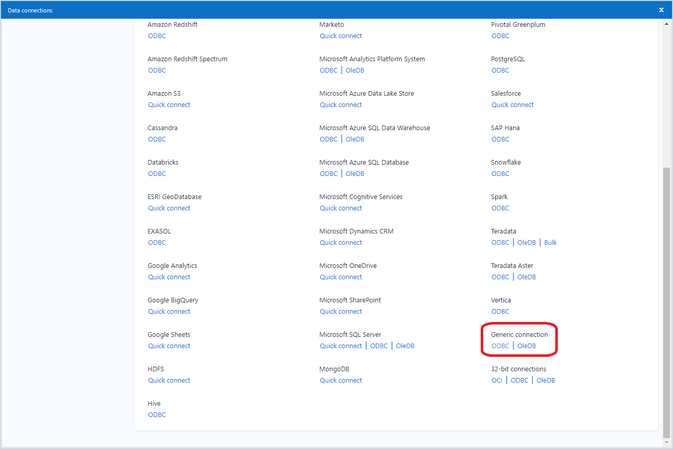The image size is (673, 449).
Task: Click ODBC under Generic connection
Action: click(x=500, y=346)
